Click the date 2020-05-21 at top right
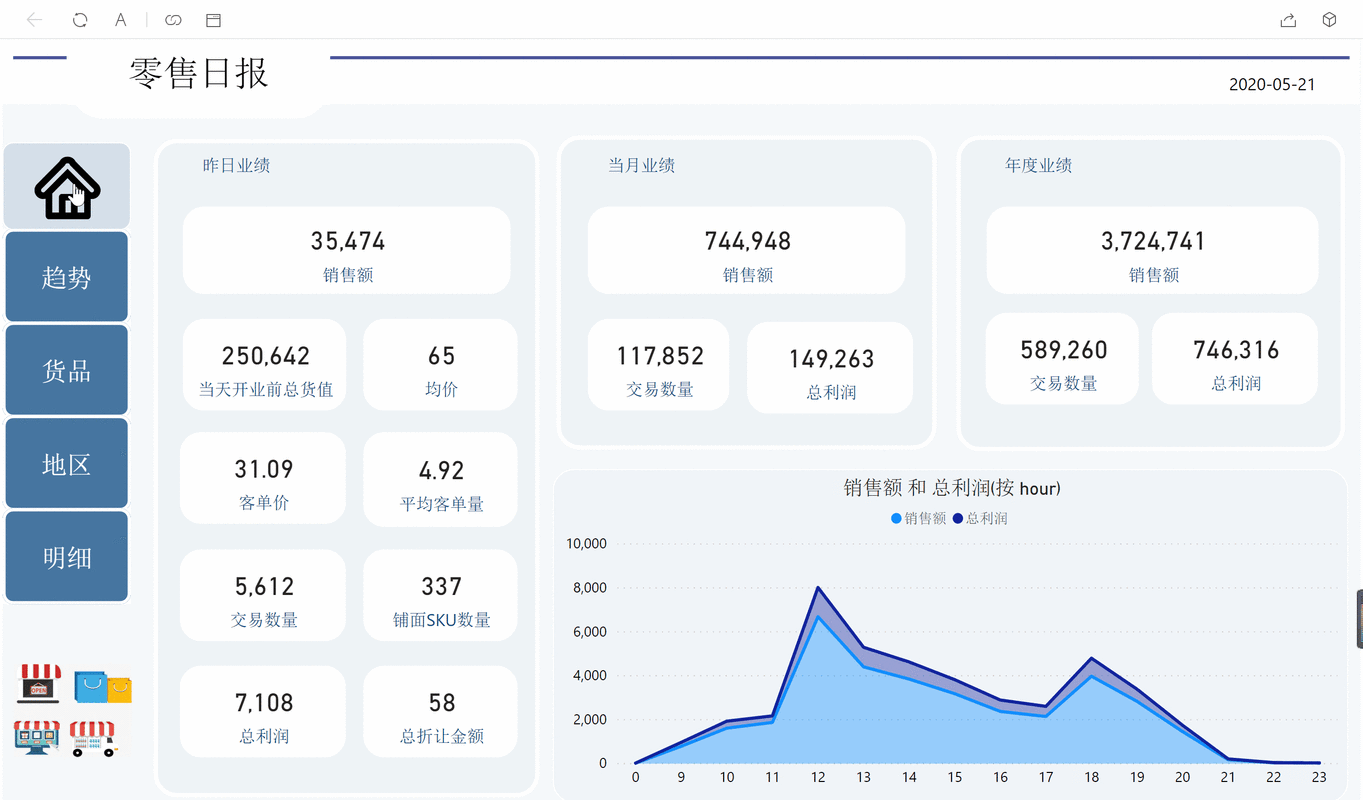1363x800 pixels. pyautogui.click(x=1273, y=84)
